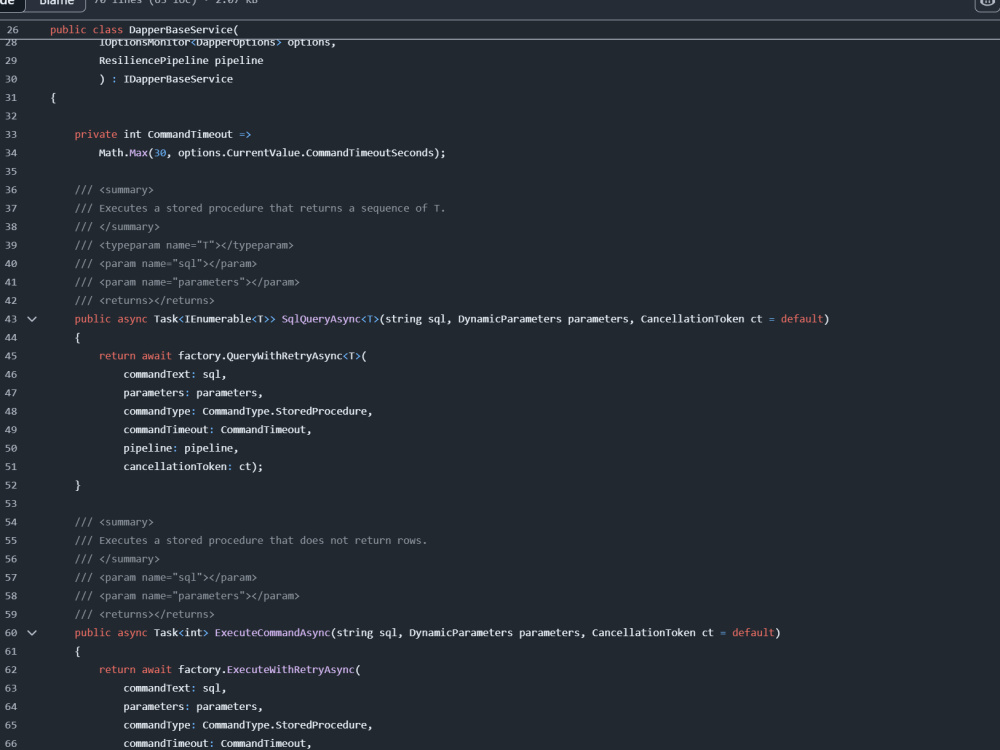Click comment 'does not return rows.' on line 55
1000x750 pixels.
pyautogui.click(x=363, y=541)
